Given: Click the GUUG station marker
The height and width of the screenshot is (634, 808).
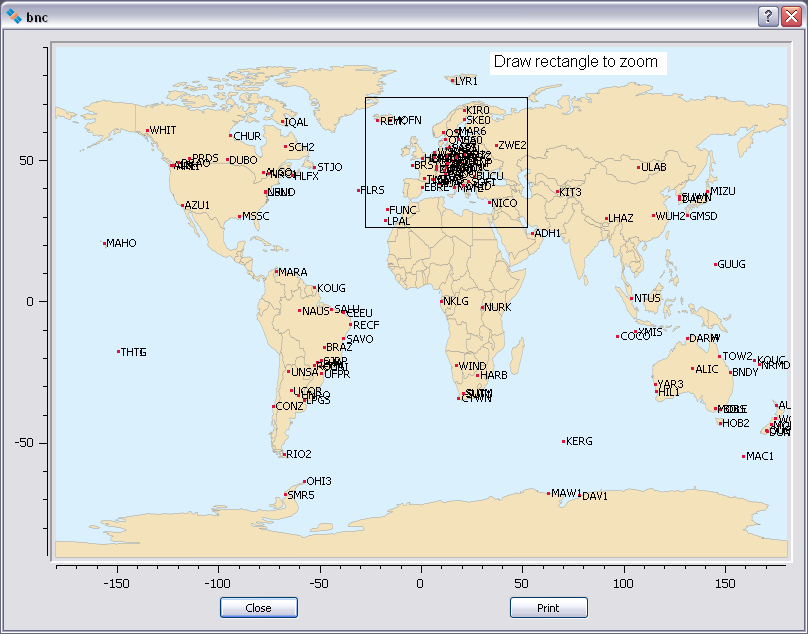Looking at the screenshot, I should (716, 264).
